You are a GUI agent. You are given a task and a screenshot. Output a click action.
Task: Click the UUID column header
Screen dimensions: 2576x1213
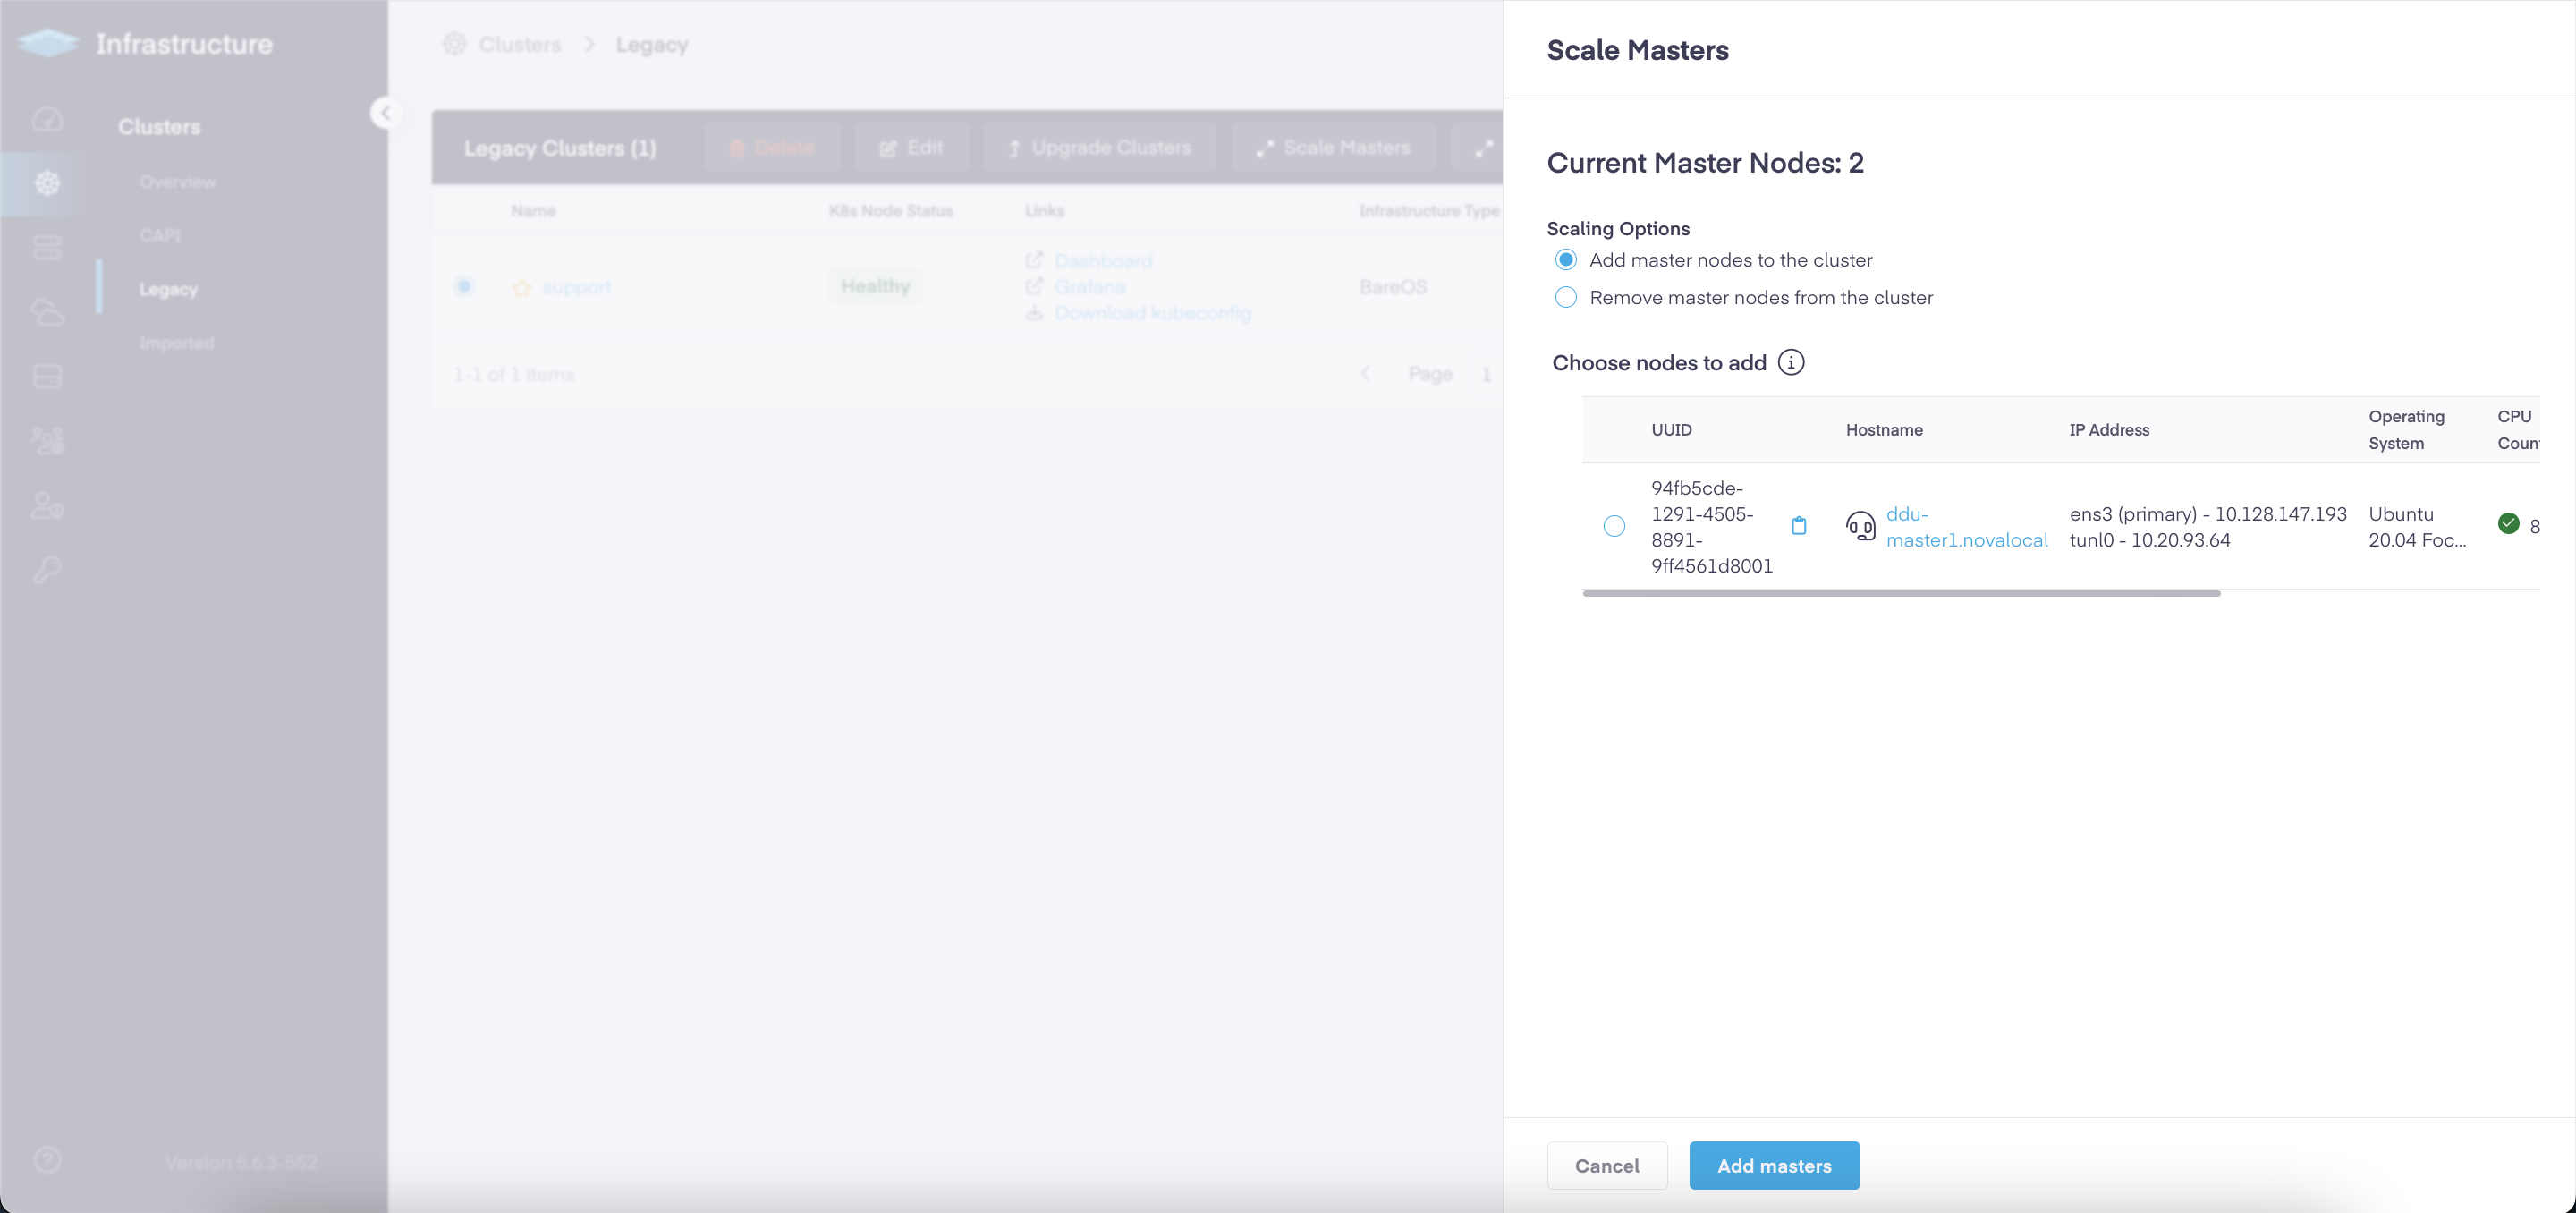pos(1671,430)
